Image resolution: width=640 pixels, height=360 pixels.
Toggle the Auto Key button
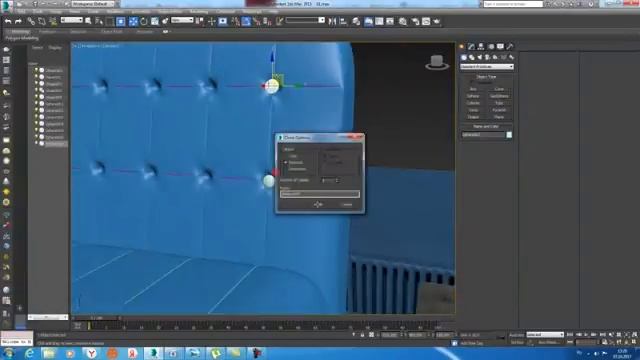517,335
